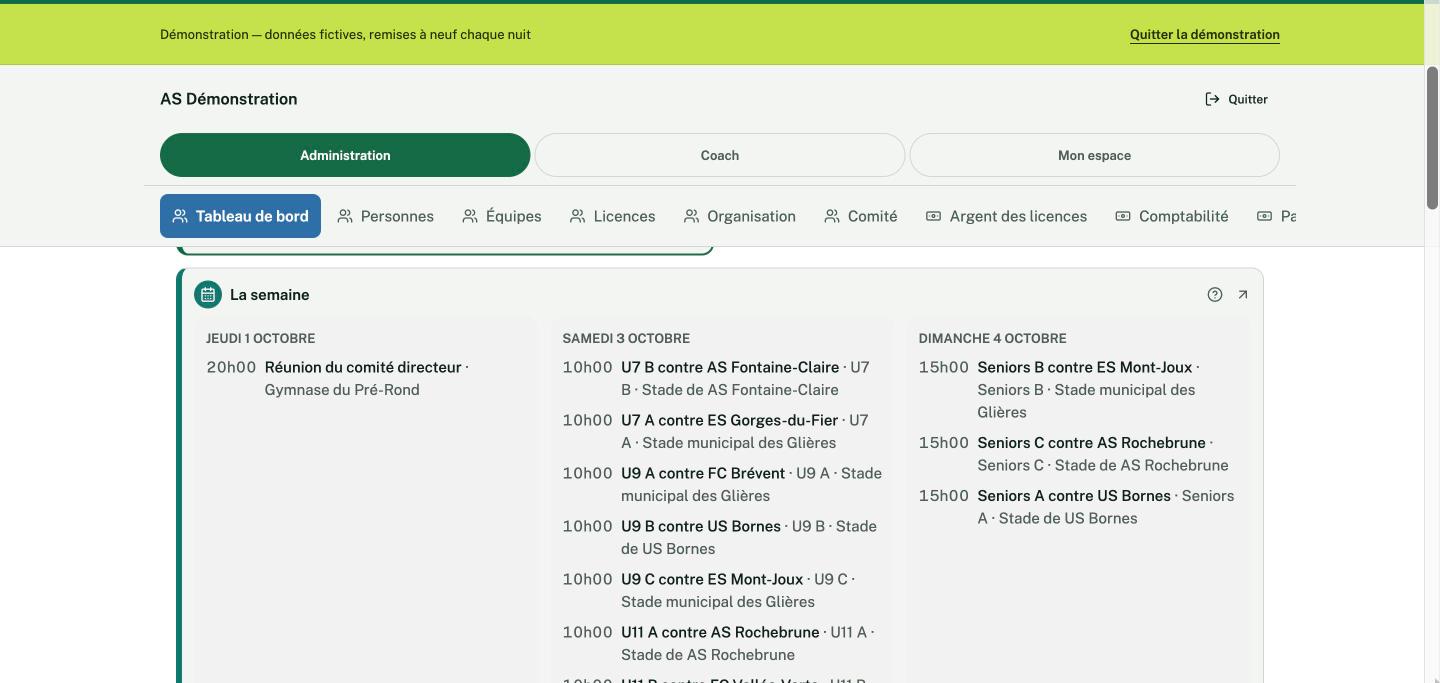Open Seniors A contre US Bornes match

point(1074,495)
